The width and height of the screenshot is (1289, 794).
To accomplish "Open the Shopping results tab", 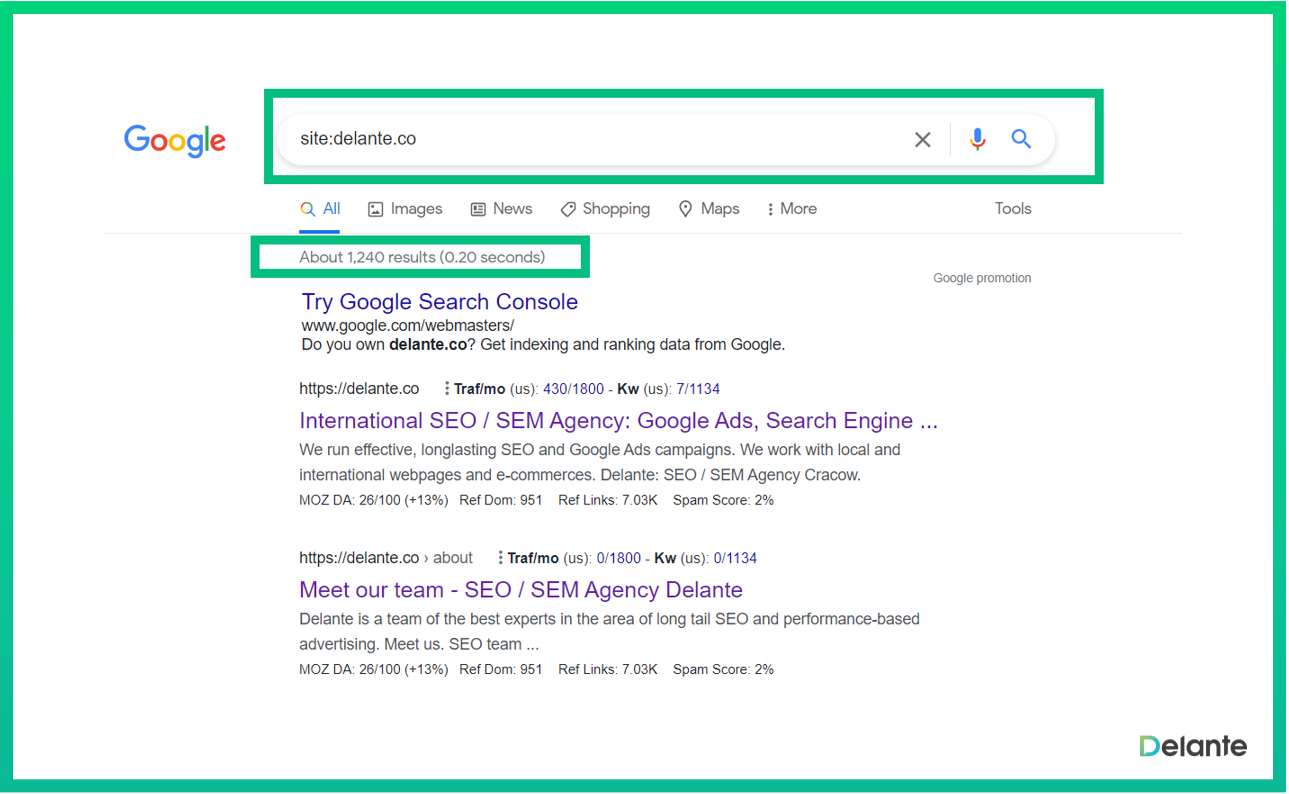I will [605, 209].
